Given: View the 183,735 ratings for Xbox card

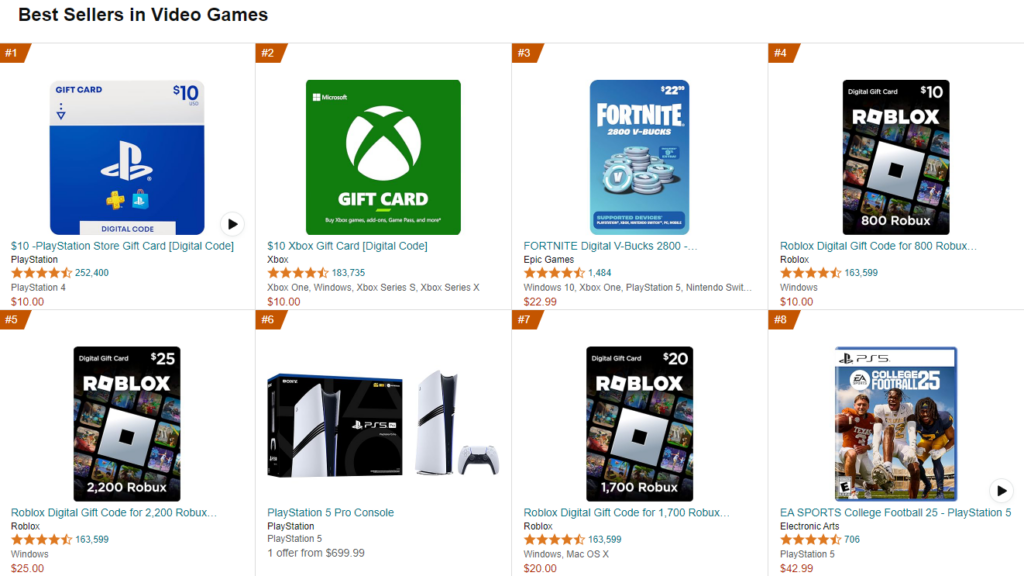Looking at the screenshot, I should [x=348, y=273].
